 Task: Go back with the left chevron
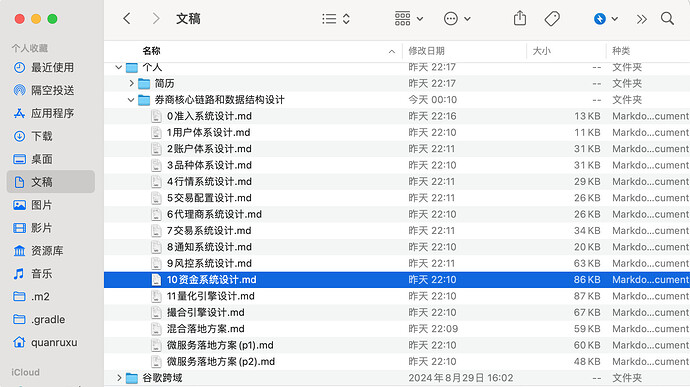127,18
